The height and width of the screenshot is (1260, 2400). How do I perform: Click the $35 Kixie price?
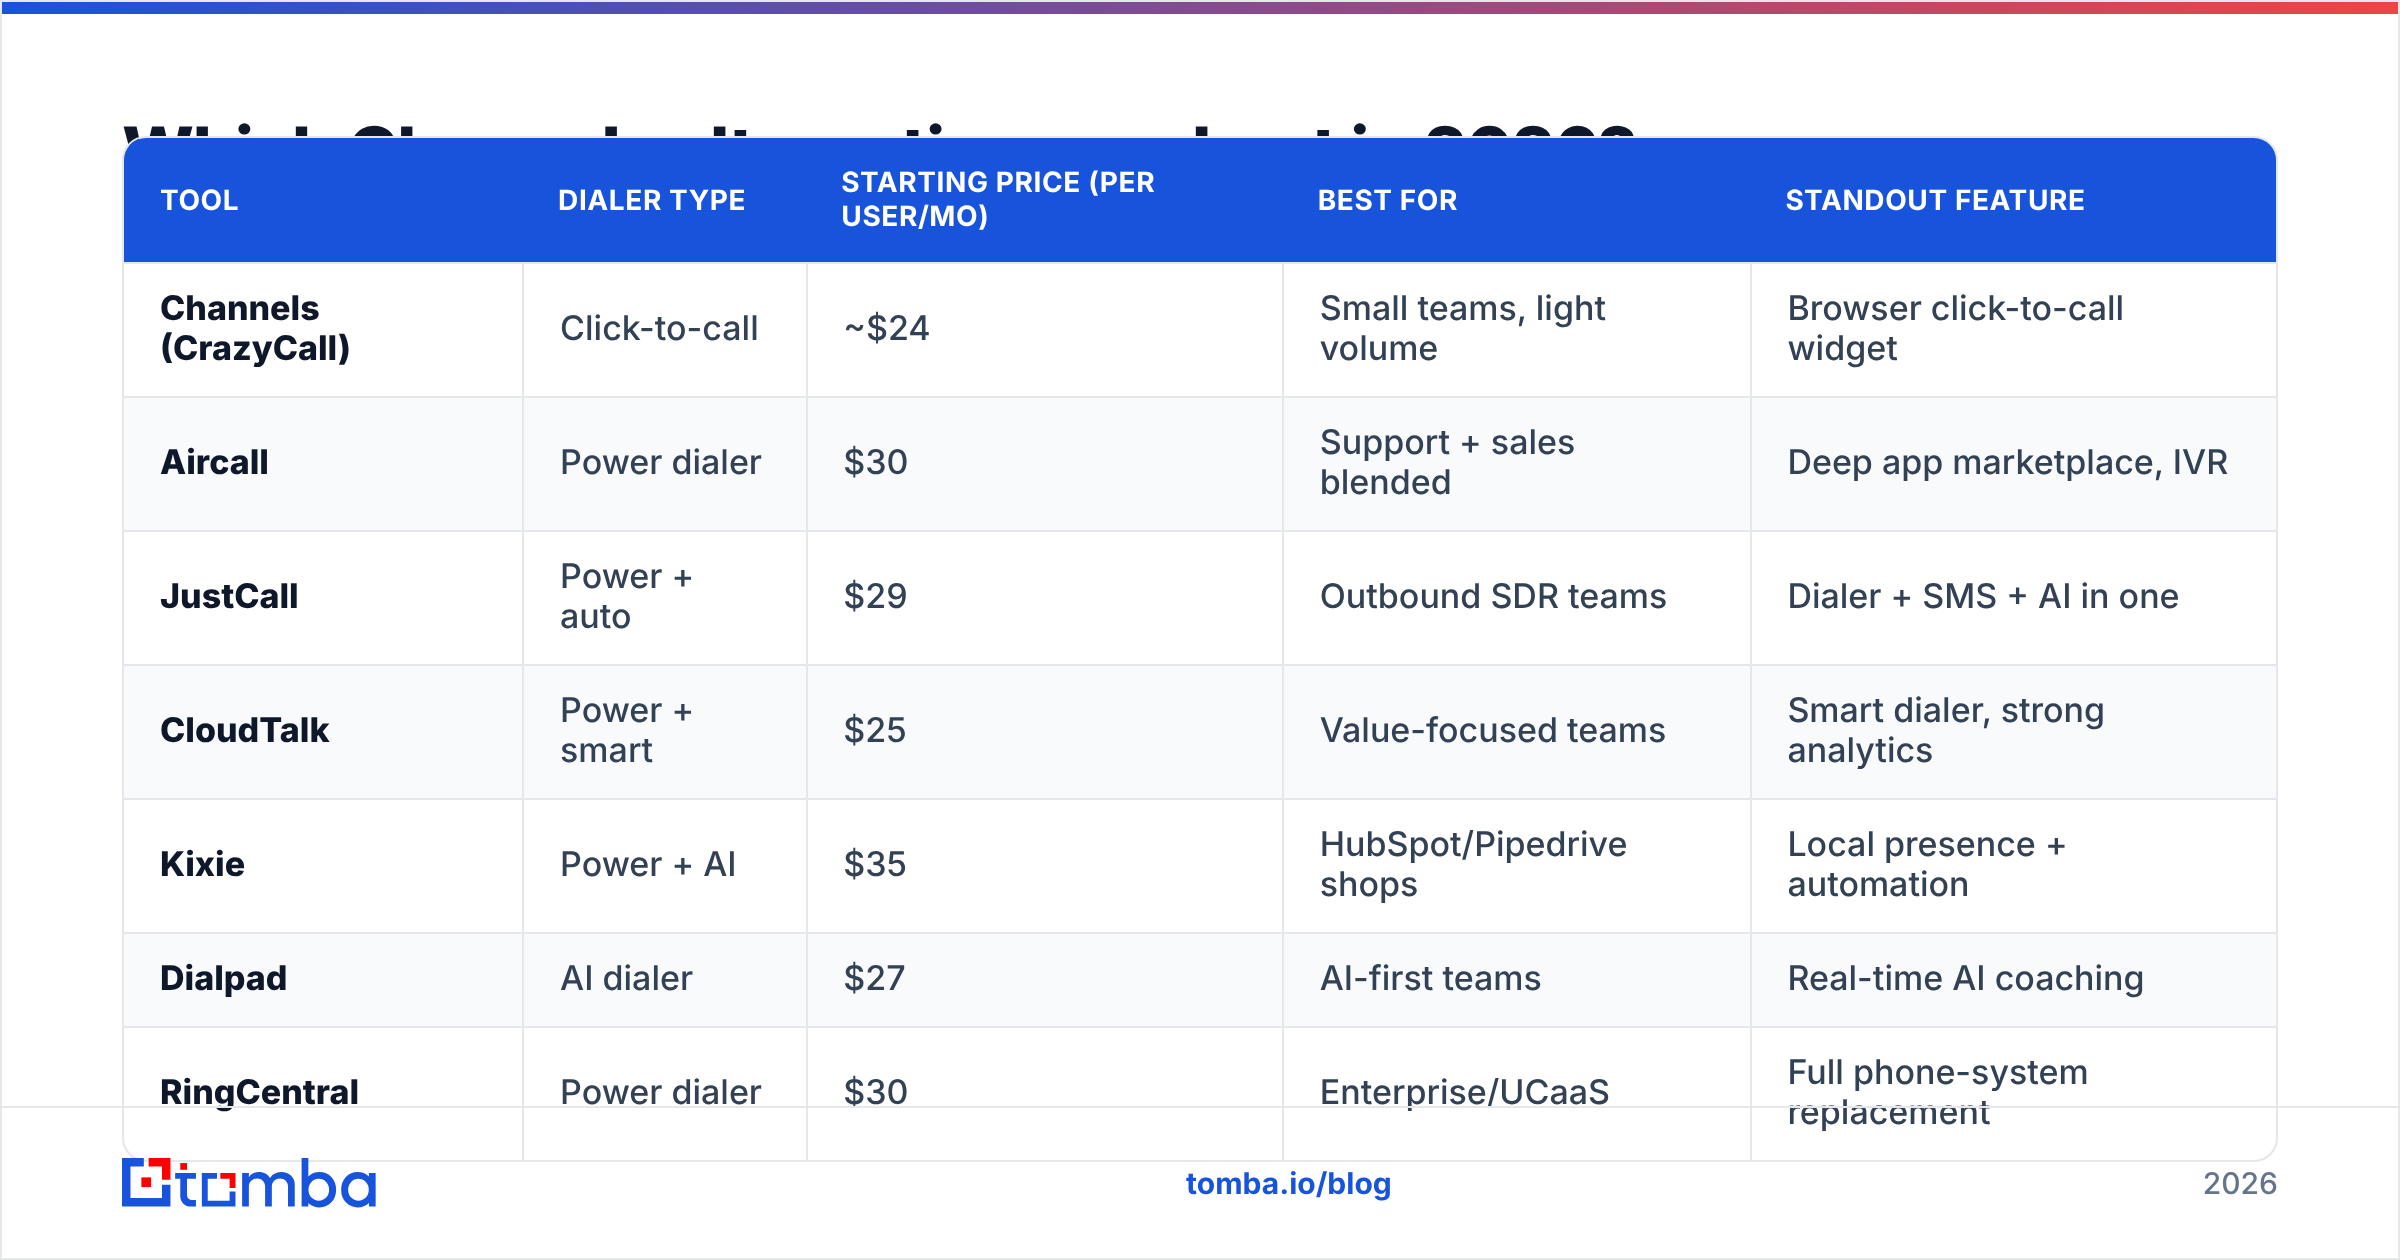[x=874, y=864]
